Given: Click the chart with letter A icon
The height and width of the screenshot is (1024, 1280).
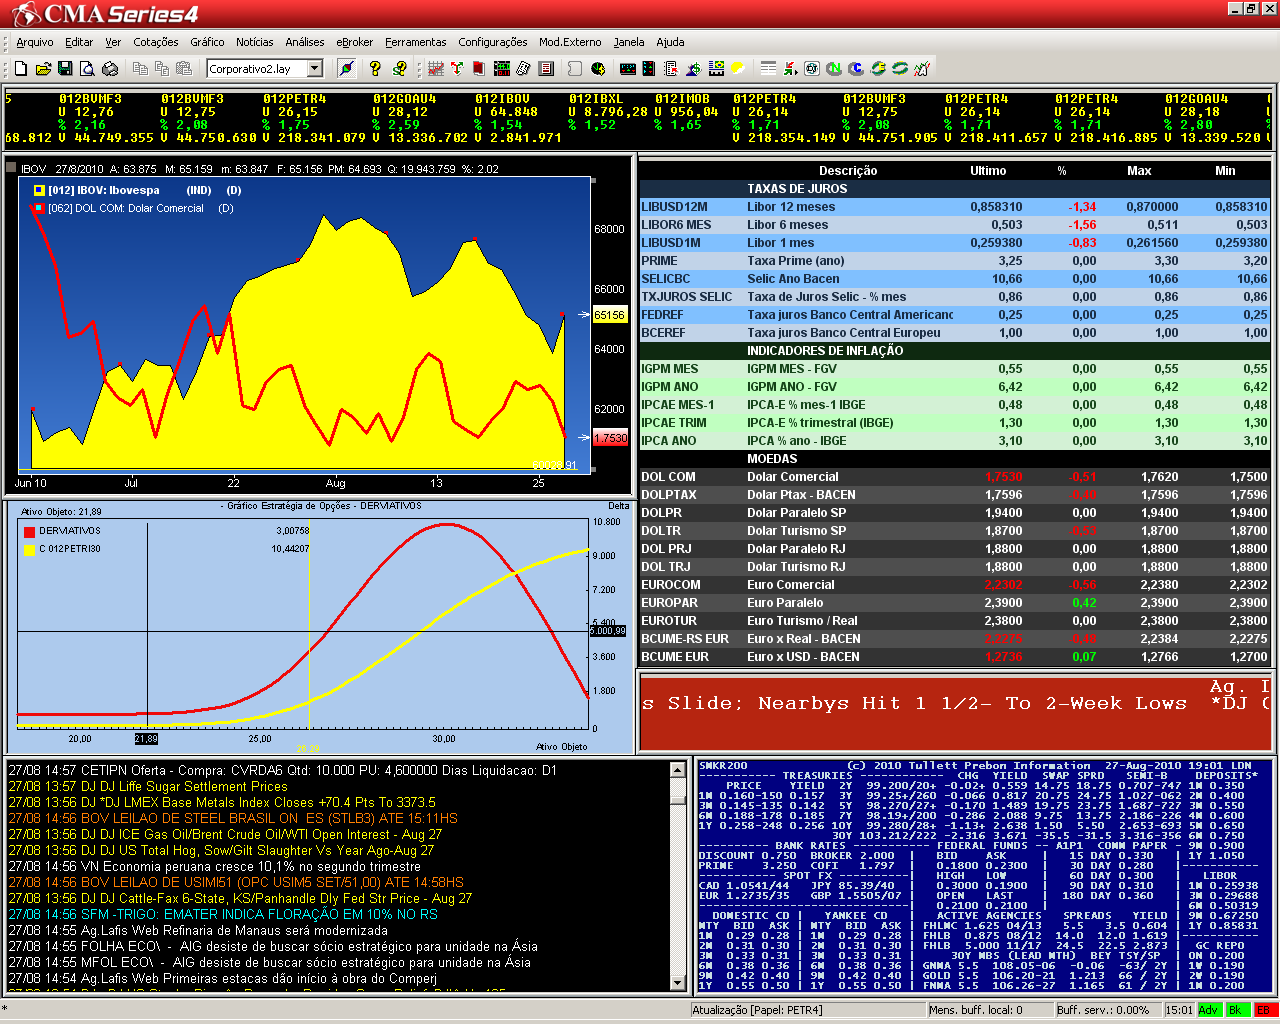Looking at the screenshot, I should (x=922, y=68).
